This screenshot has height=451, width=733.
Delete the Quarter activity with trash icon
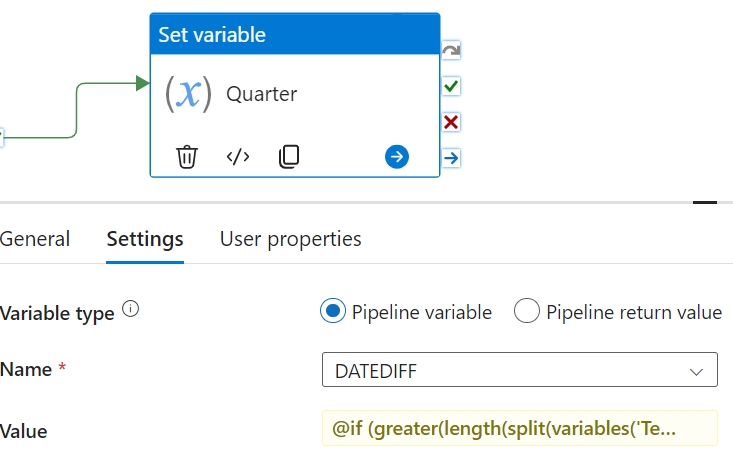pos(187,157)
